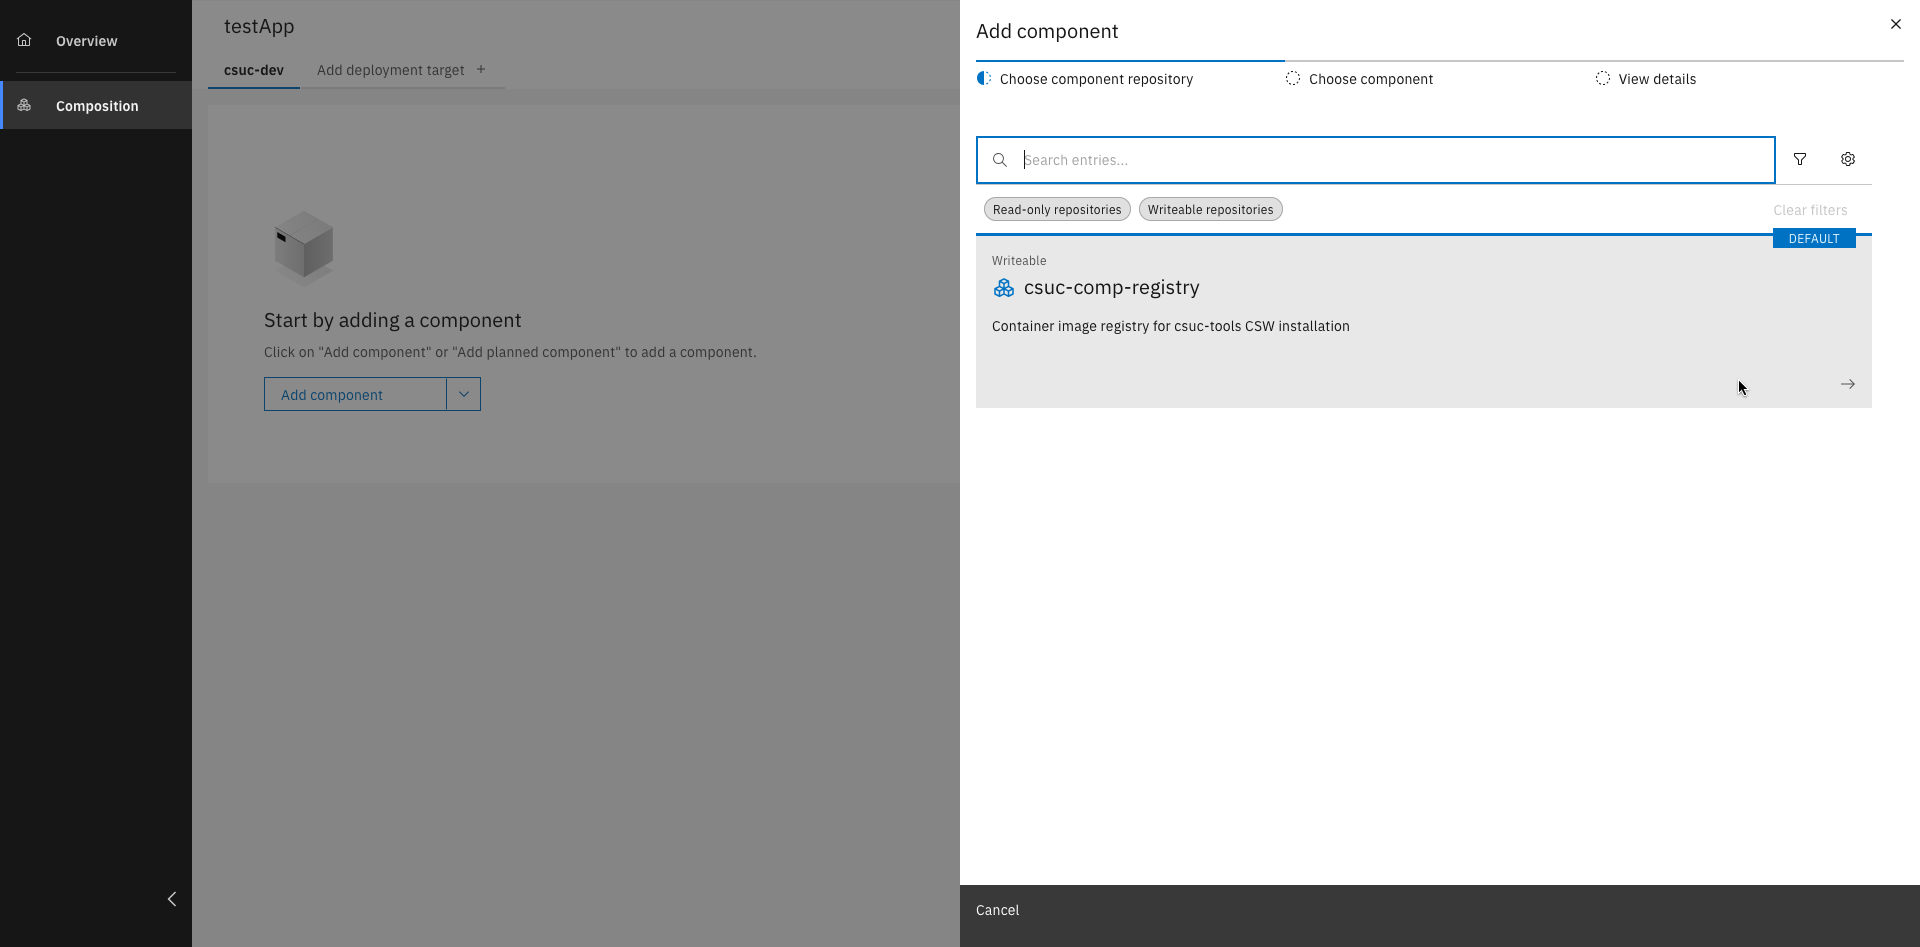Close the Add component dialog
Viewport: 1920px width, 947px height.
[x=1895, y=24]
